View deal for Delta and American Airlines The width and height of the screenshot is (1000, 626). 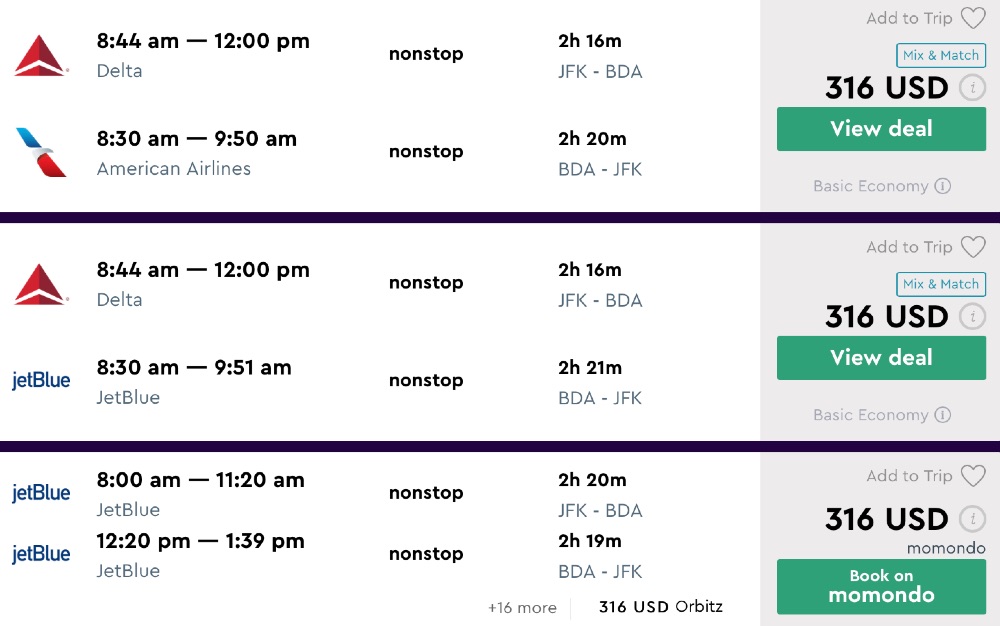[881, 129]
